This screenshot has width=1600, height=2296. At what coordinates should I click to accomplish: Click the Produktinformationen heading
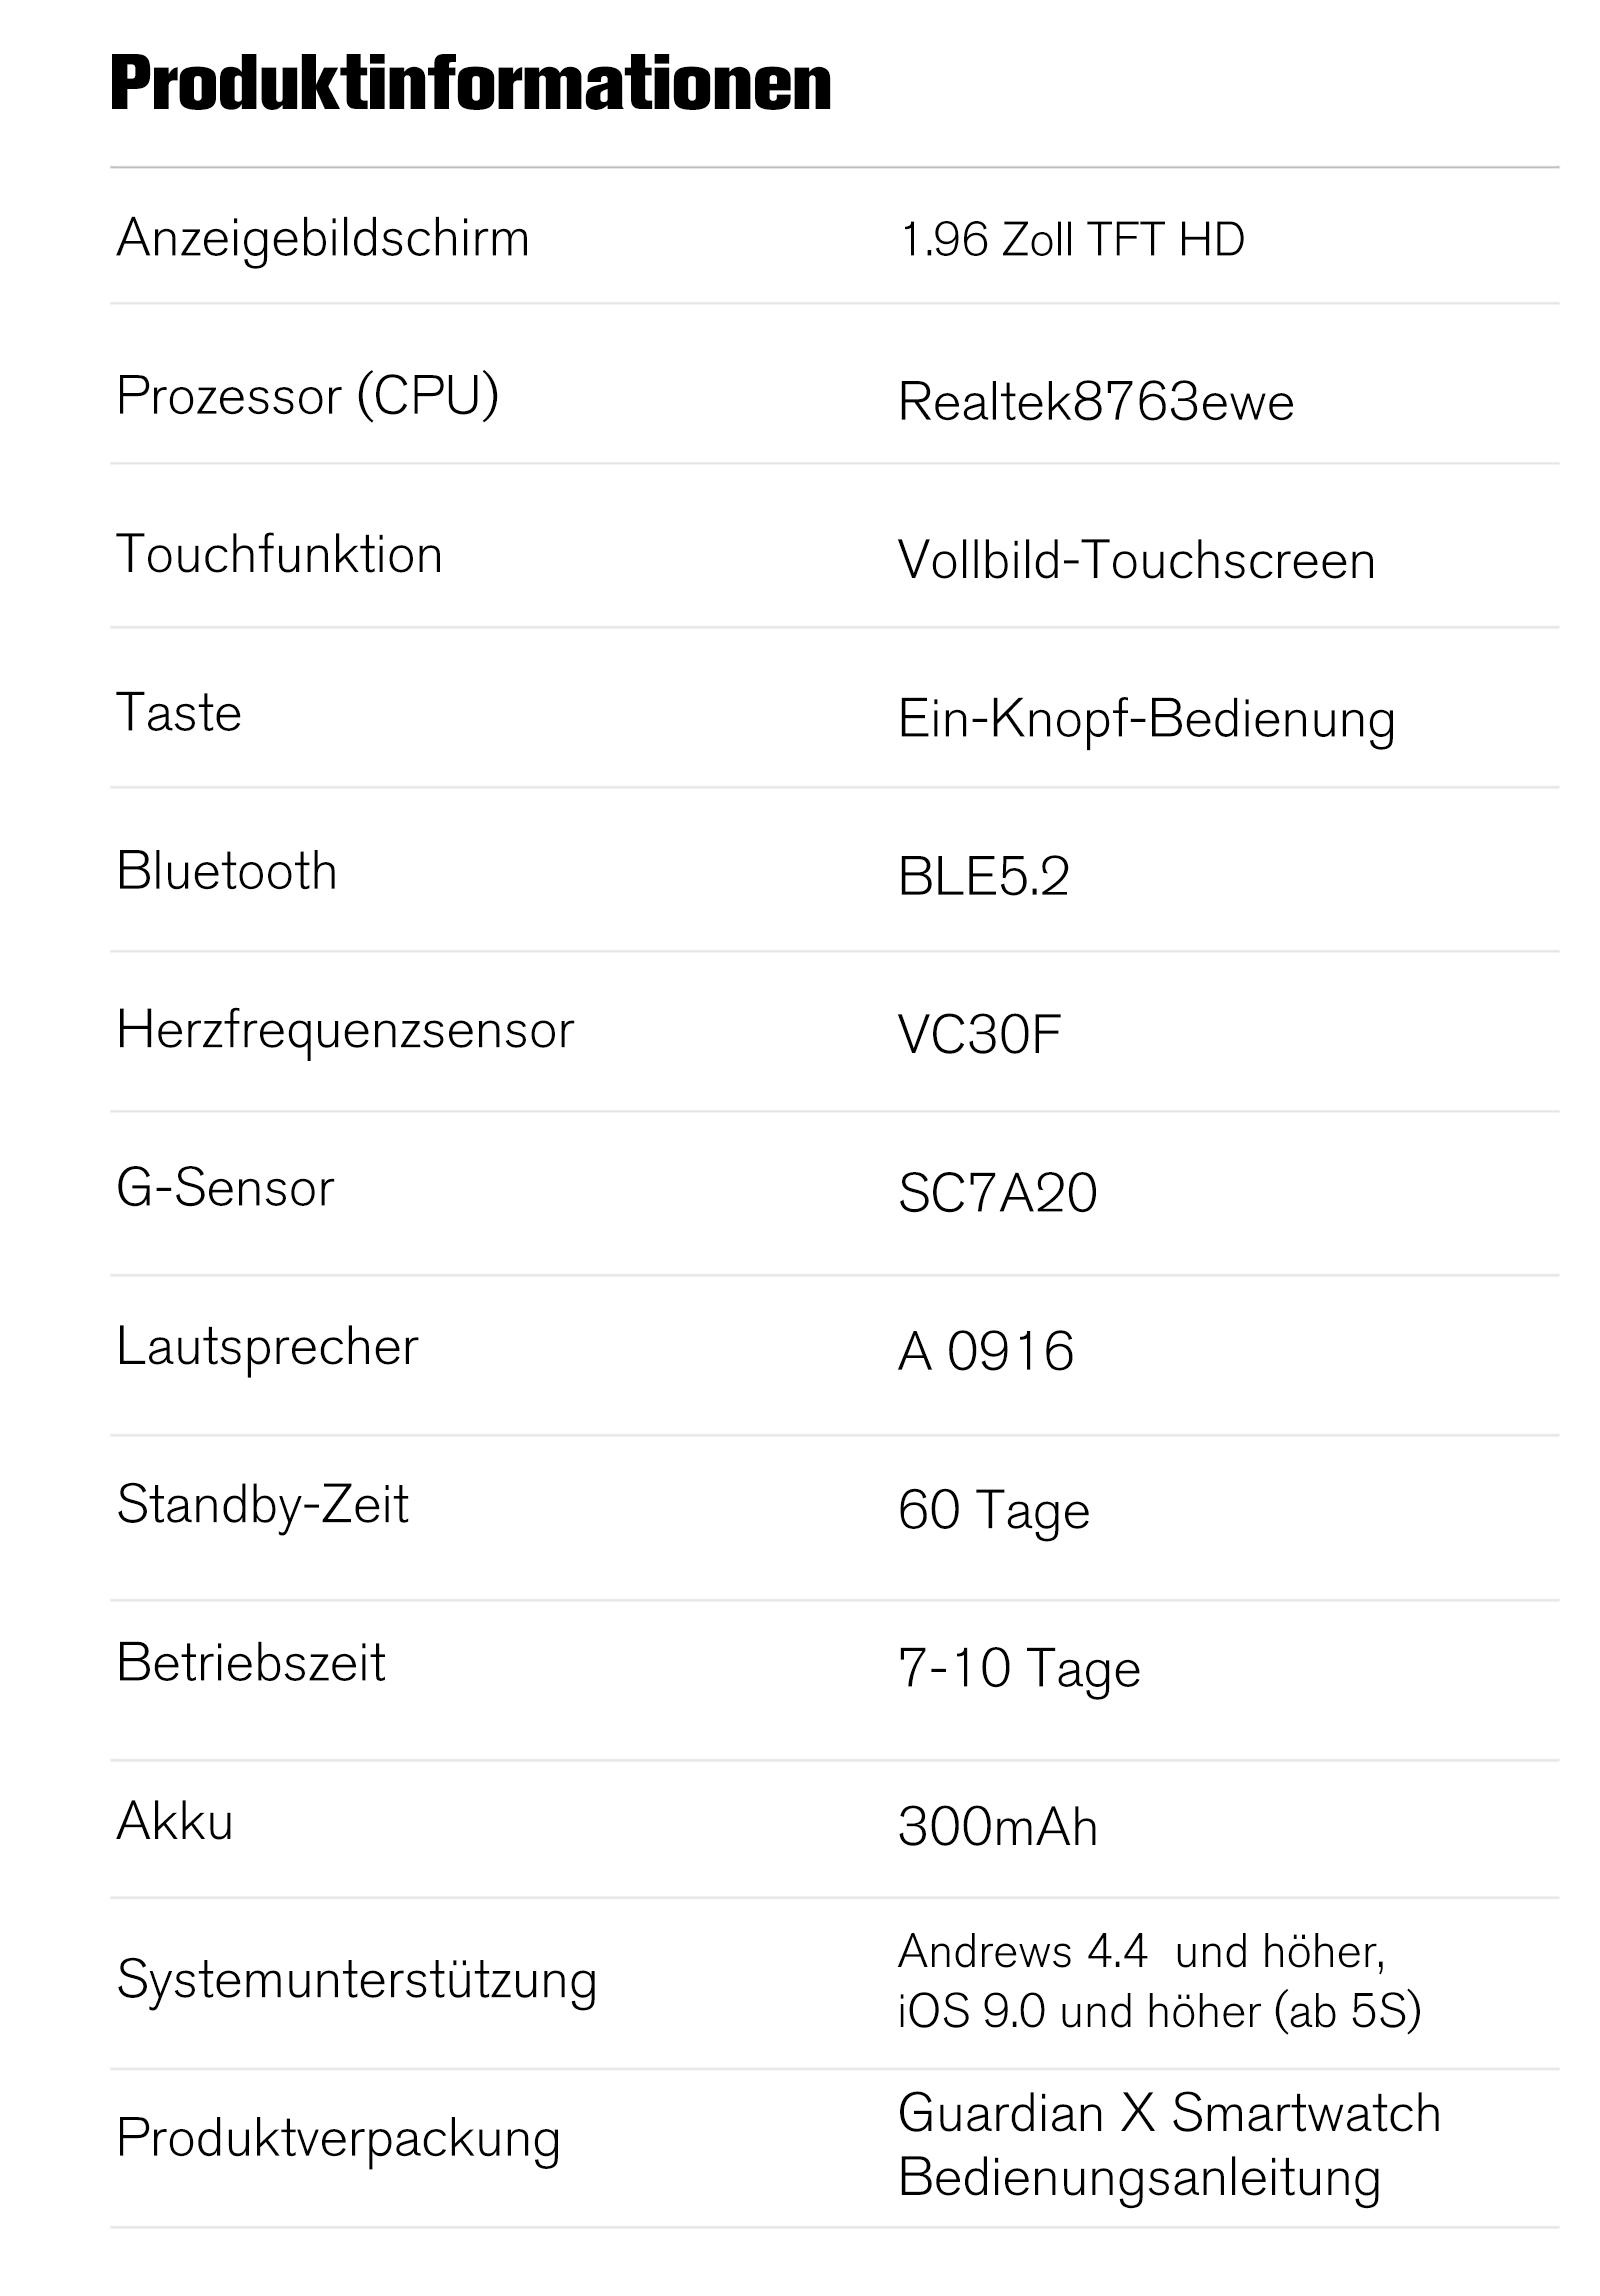(x=471, y=84)
